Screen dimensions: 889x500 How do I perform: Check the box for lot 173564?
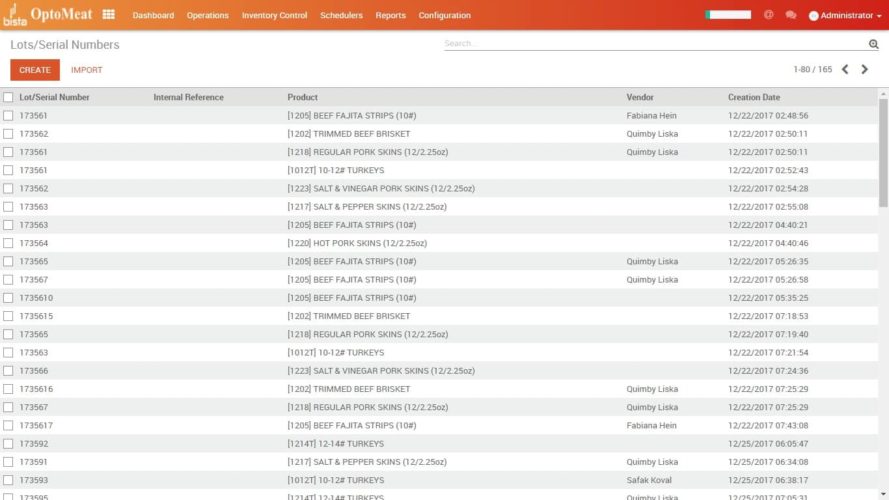(x=9, y=243)
